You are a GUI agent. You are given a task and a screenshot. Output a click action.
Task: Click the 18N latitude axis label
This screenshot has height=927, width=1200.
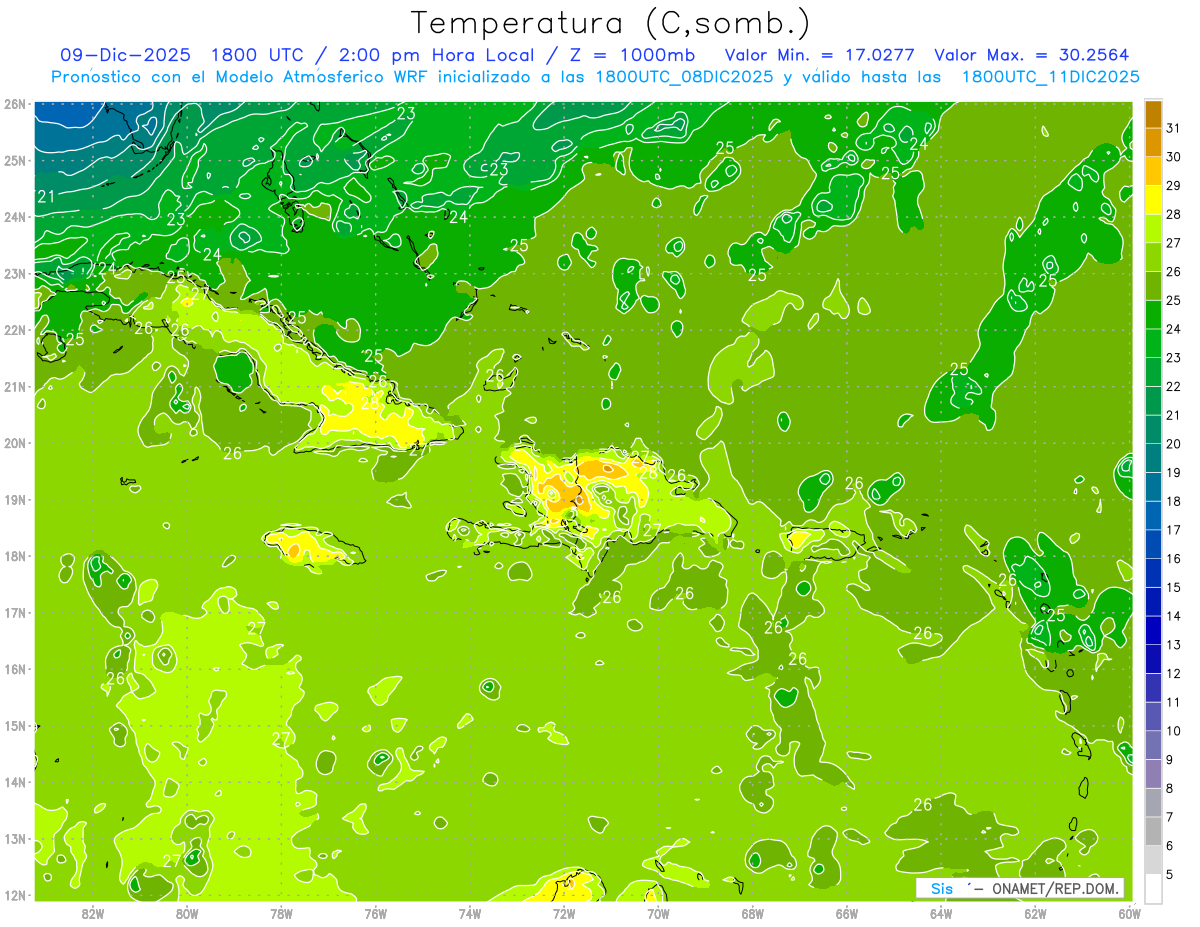pos(15,556)
